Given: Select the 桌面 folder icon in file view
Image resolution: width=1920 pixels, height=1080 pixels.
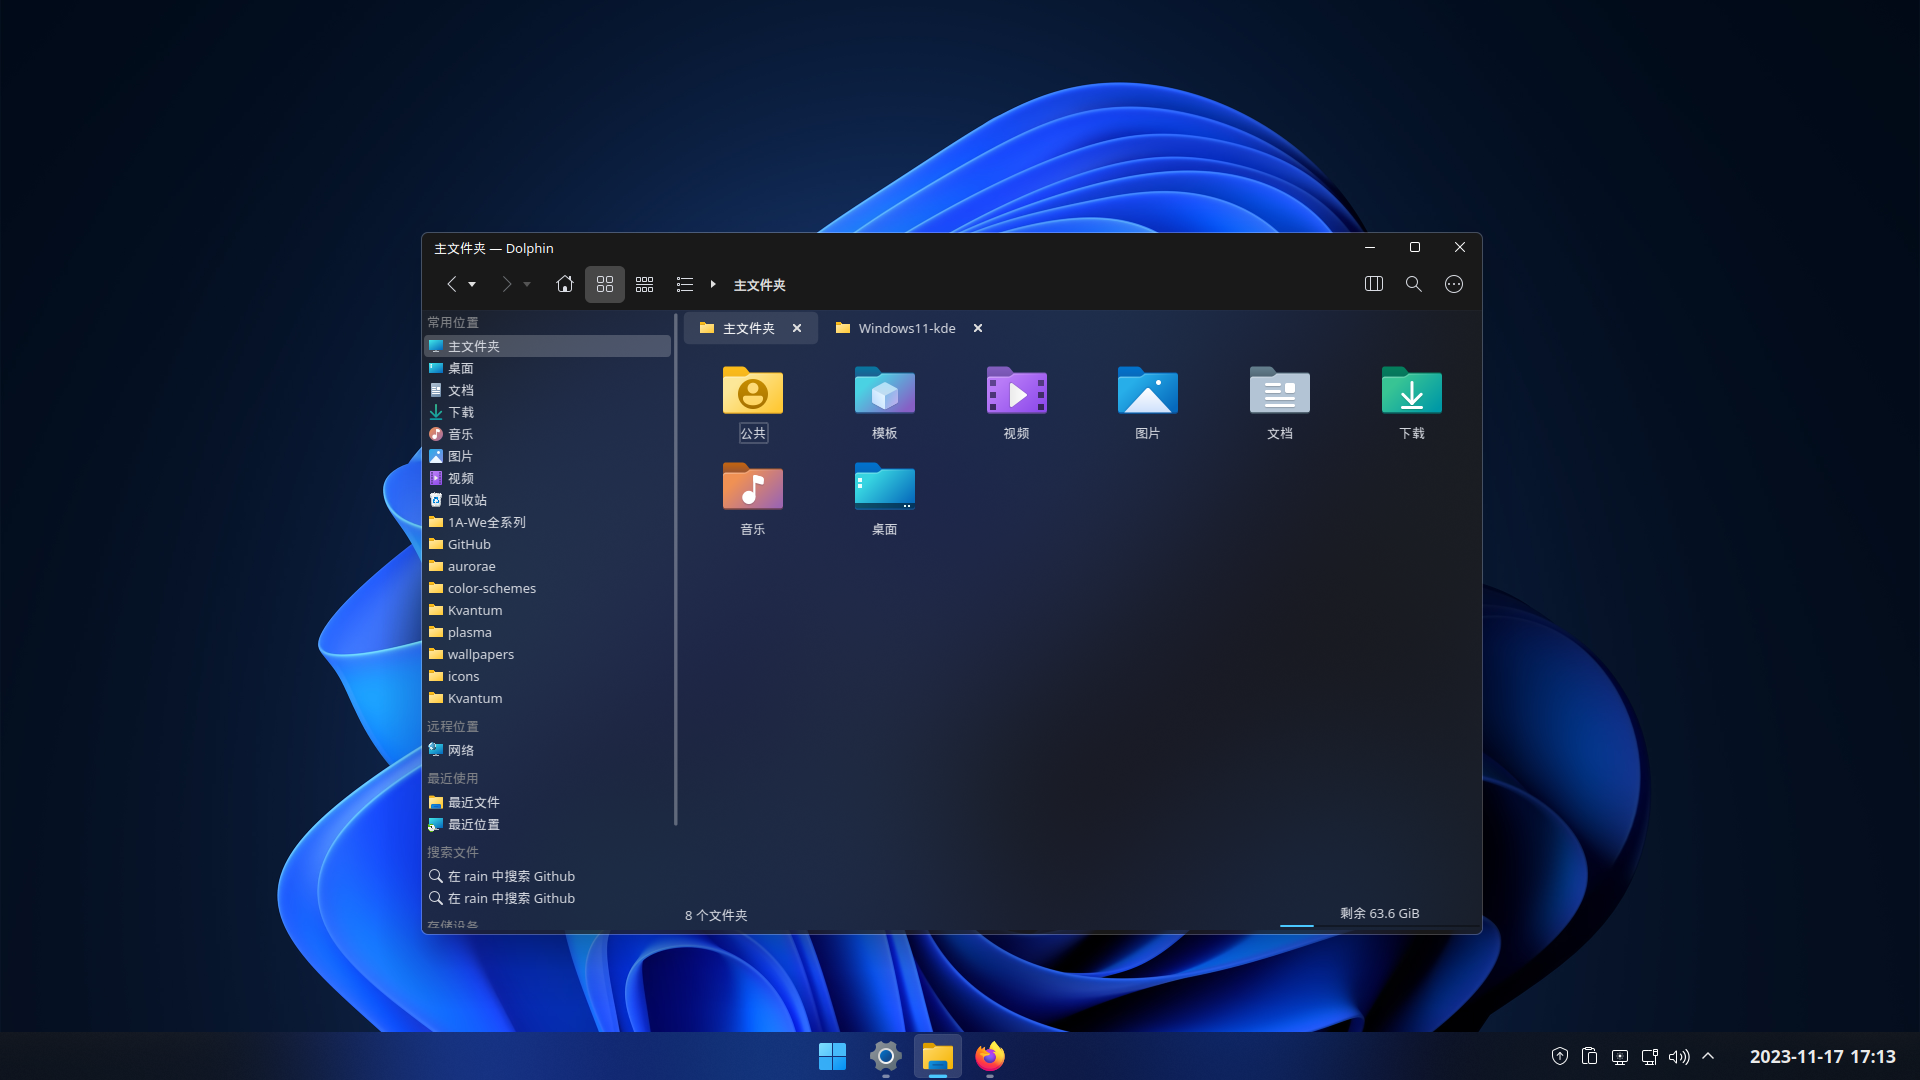Looking at the screenshot, I should point(885,486).
